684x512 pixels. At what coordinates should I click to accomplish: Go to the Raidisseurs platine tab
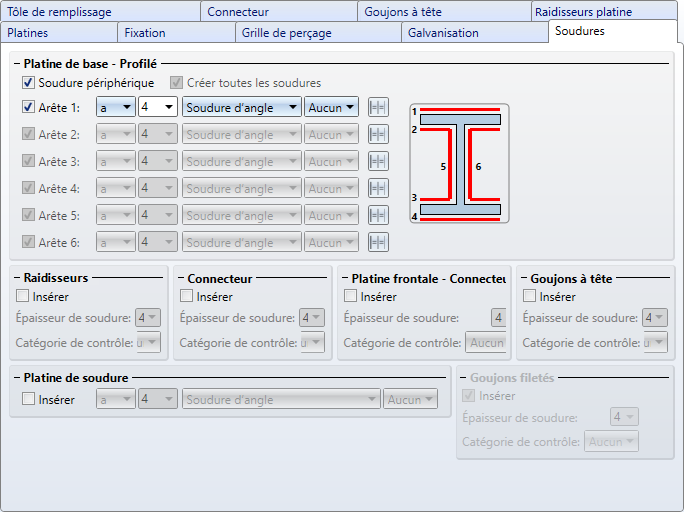point(597,12)
